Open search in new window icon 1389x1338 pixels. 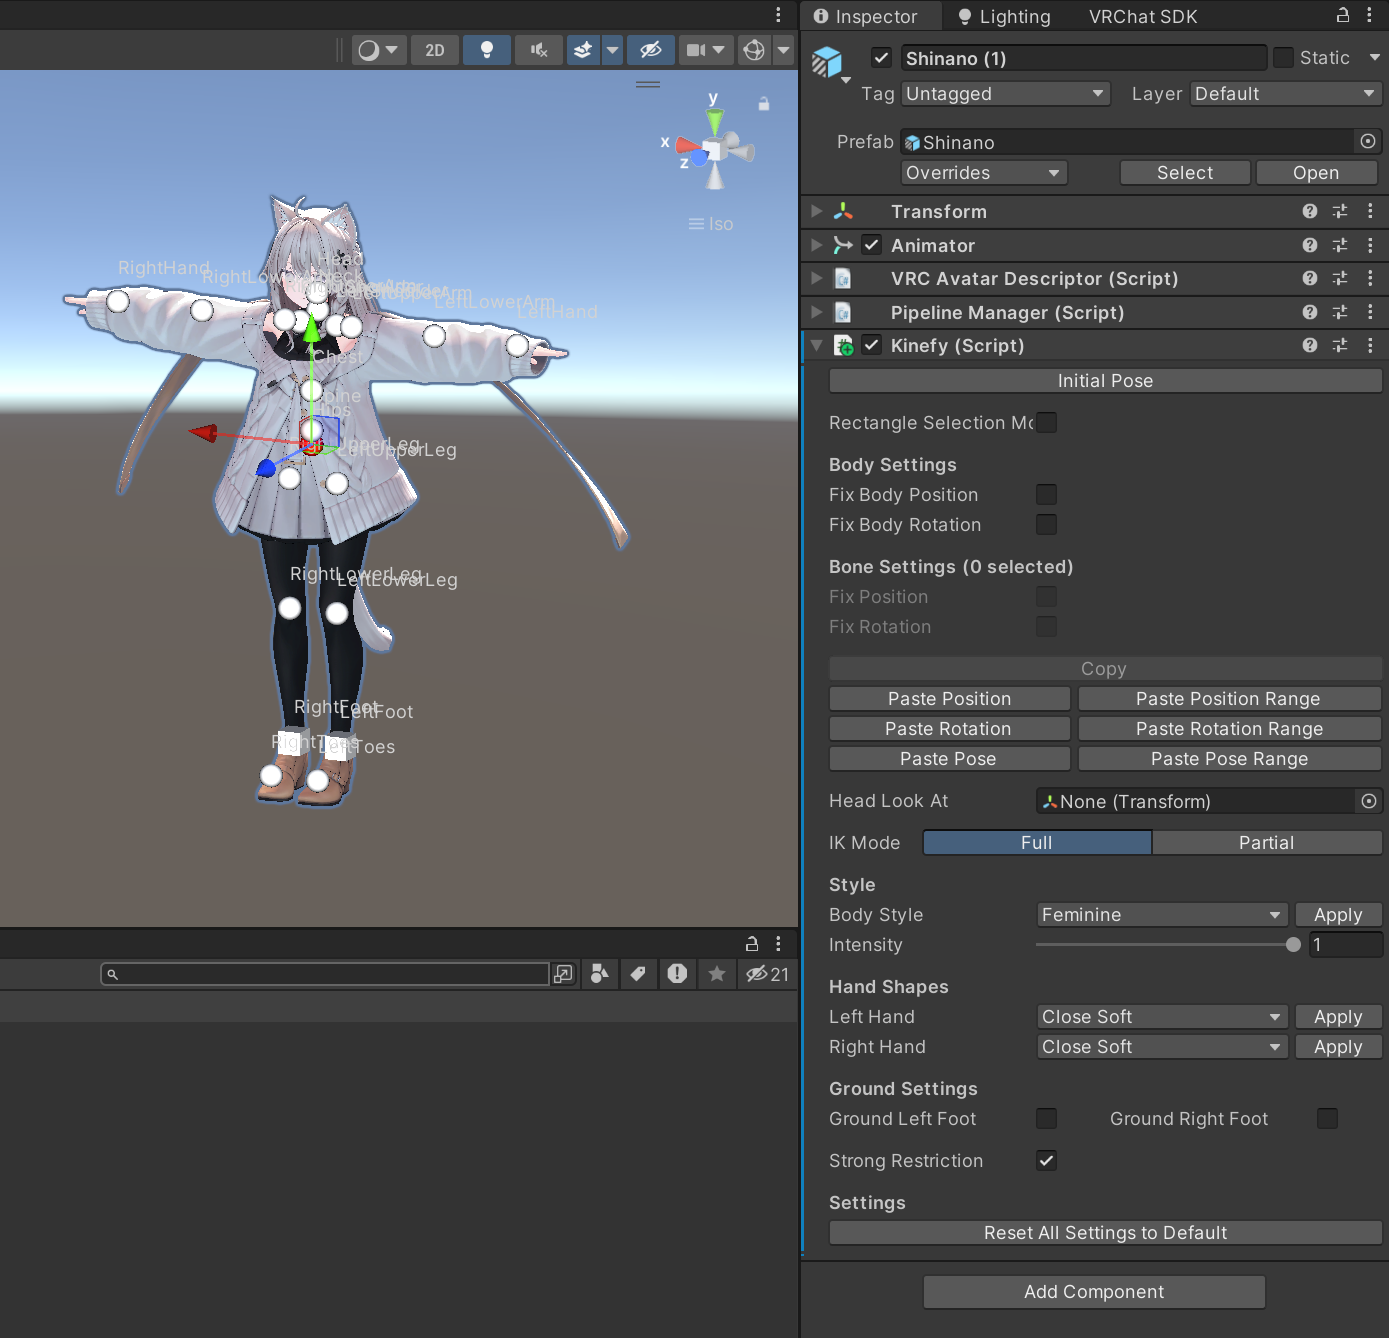(x=564, y=974)
